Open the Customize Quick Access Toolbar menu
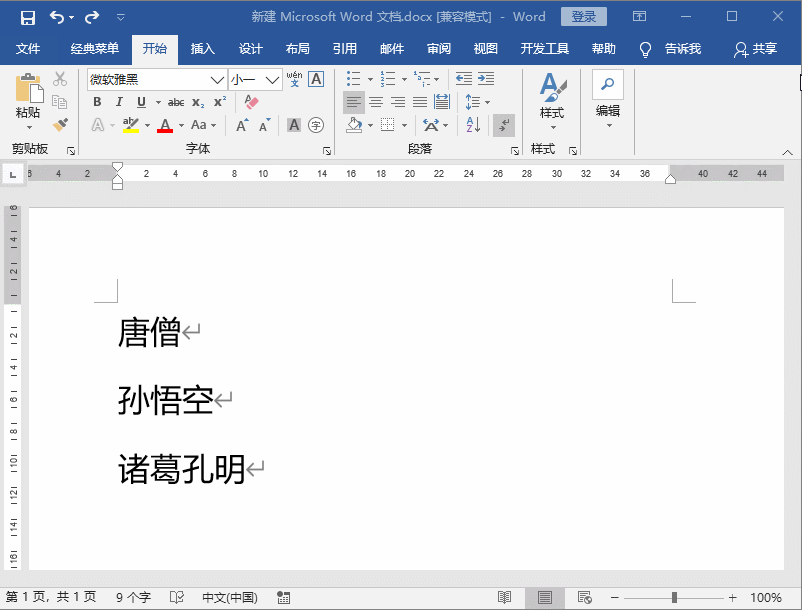Image resolution: width=802 pixels, height=610 pixels. point(121,18)
